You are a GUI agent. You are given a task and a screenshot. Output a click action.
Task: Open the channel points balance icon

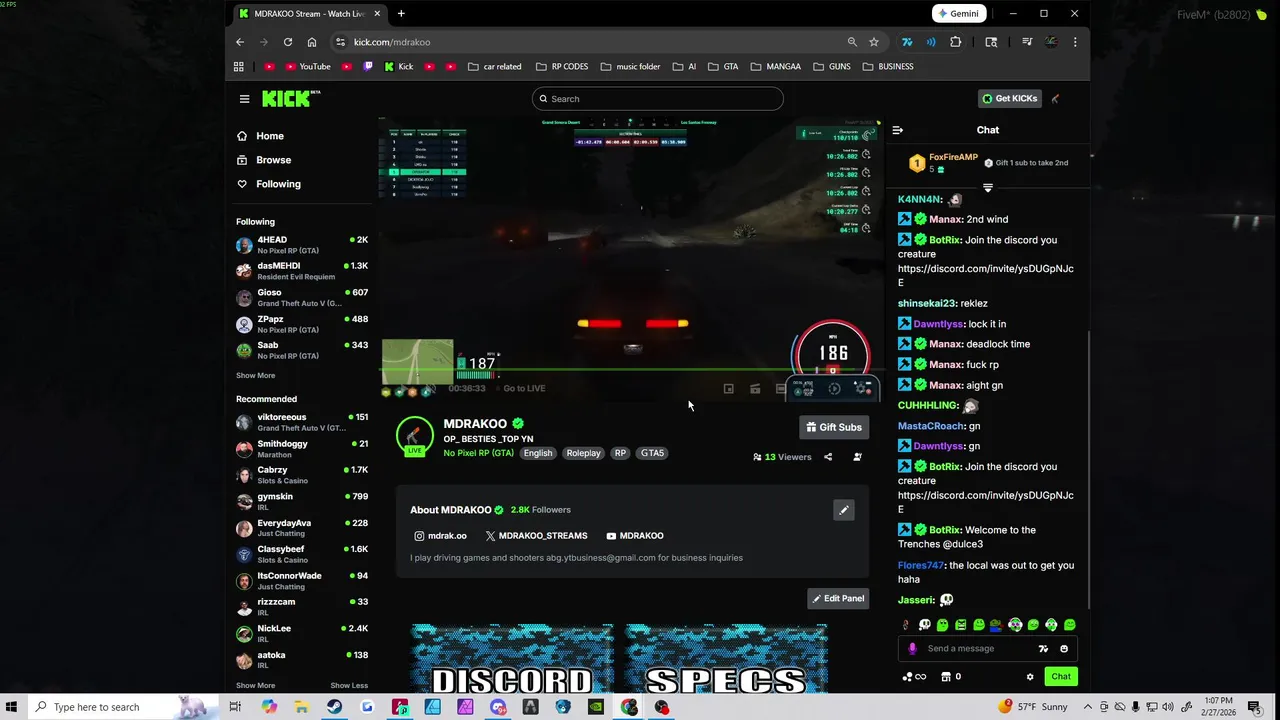[x=914, y=677]
